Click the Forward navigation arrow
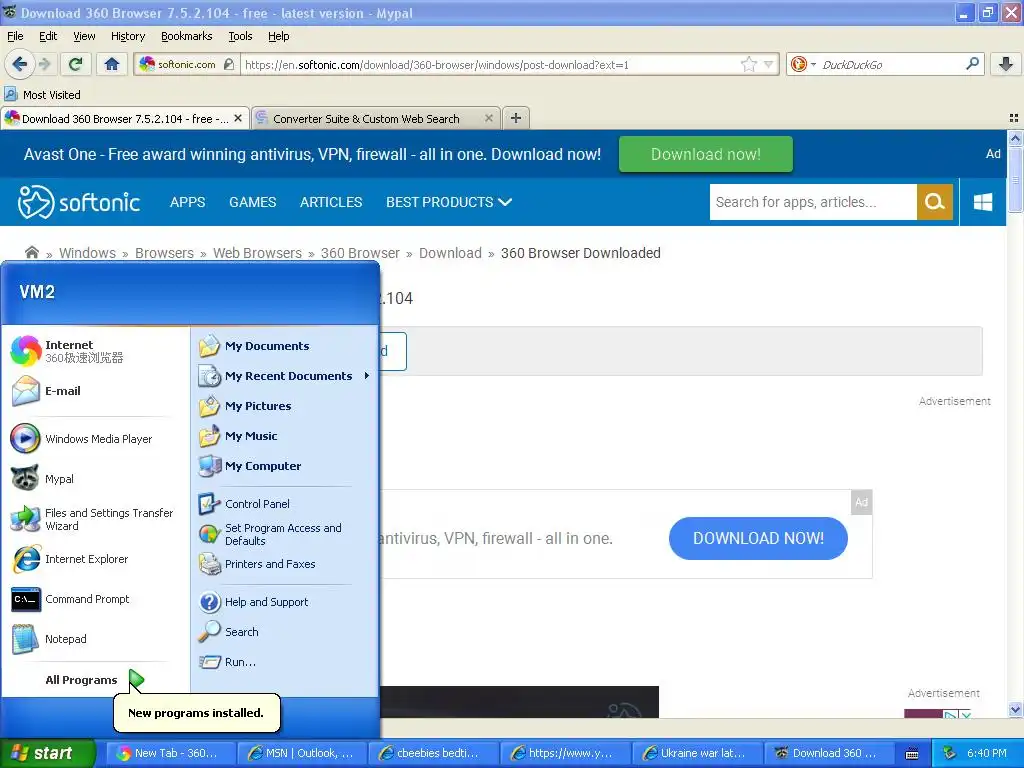 tap(45, 64)
